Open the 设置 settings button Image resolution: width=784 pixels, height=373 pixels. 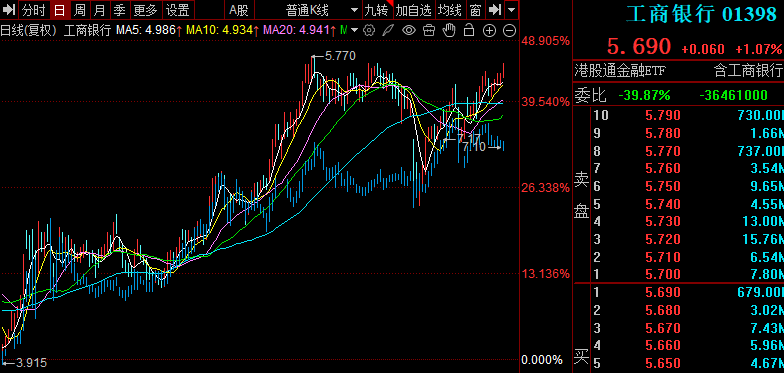coord(178,10)
